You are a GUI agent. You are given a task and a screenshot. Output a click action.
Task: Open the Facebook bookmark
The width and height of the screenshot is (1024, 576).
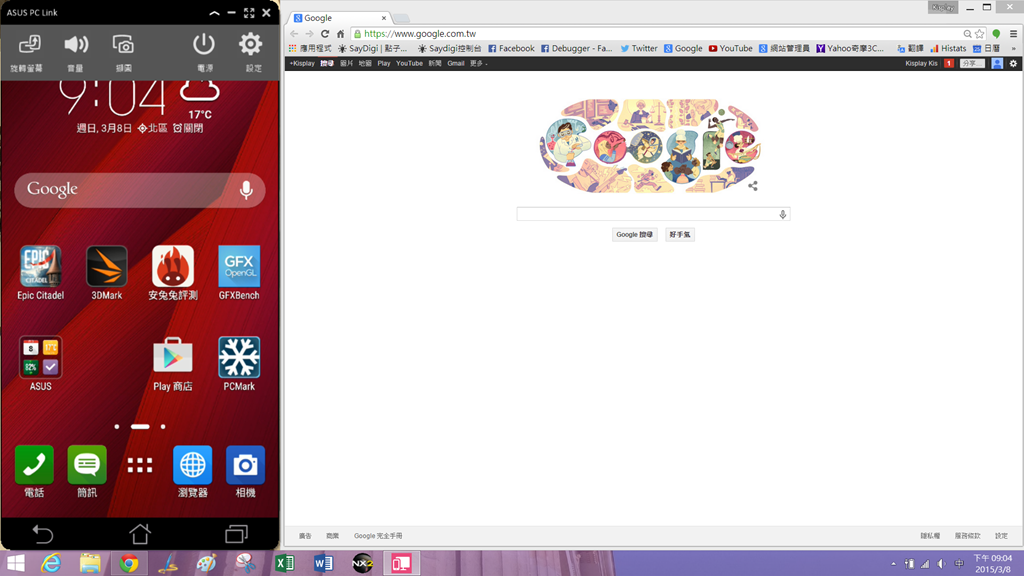tap(511, 48)
